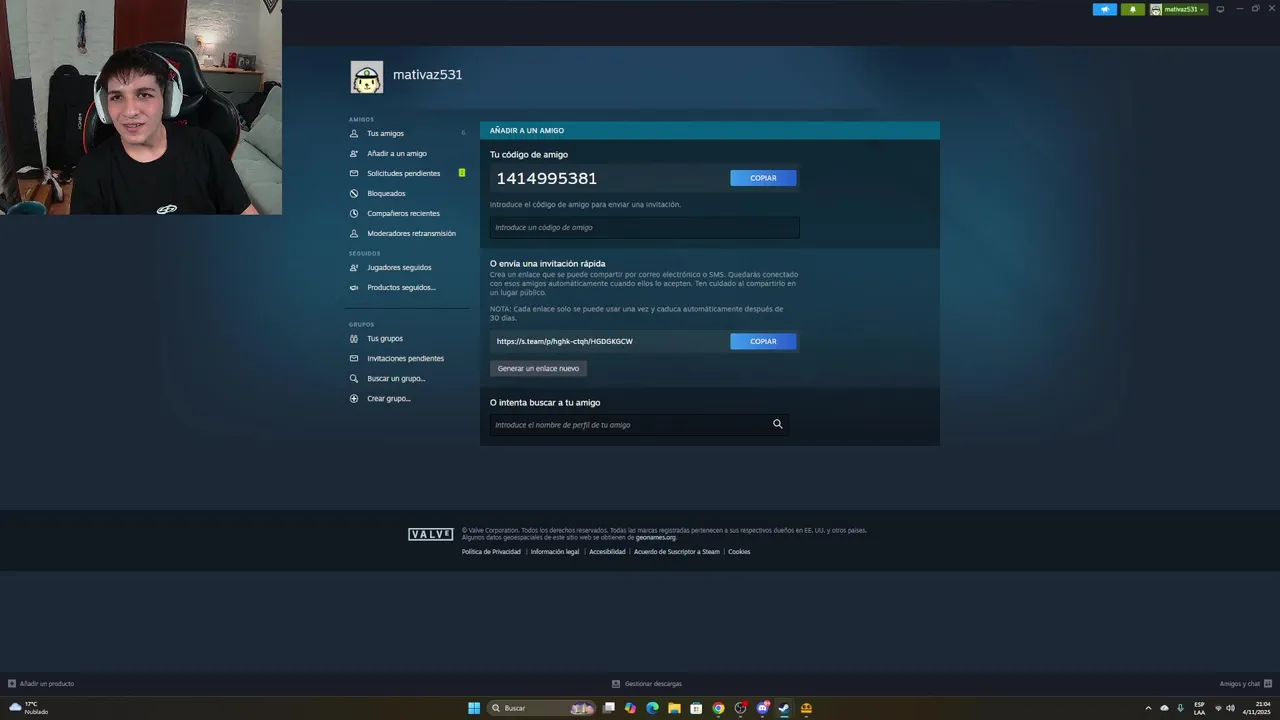Open the Accesibilidad link

click(x=607, y=552)
